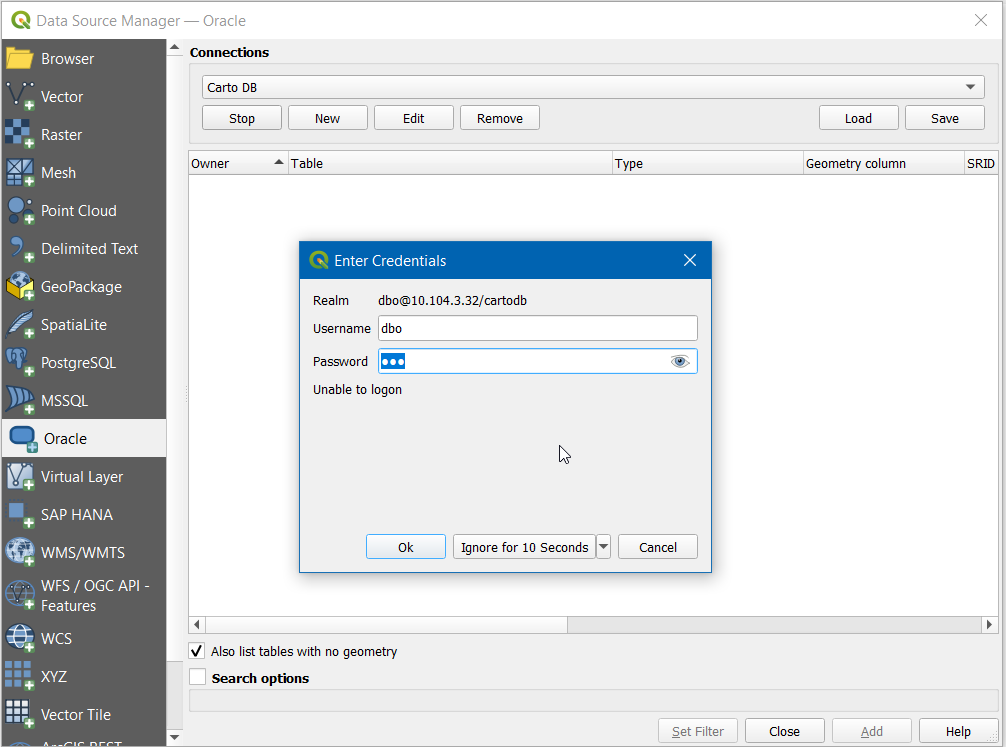This screenshot has height=747, width=1006.
Task: Uncheck 'Also list tables with no geometry'
Action: [x=197, y=651]
